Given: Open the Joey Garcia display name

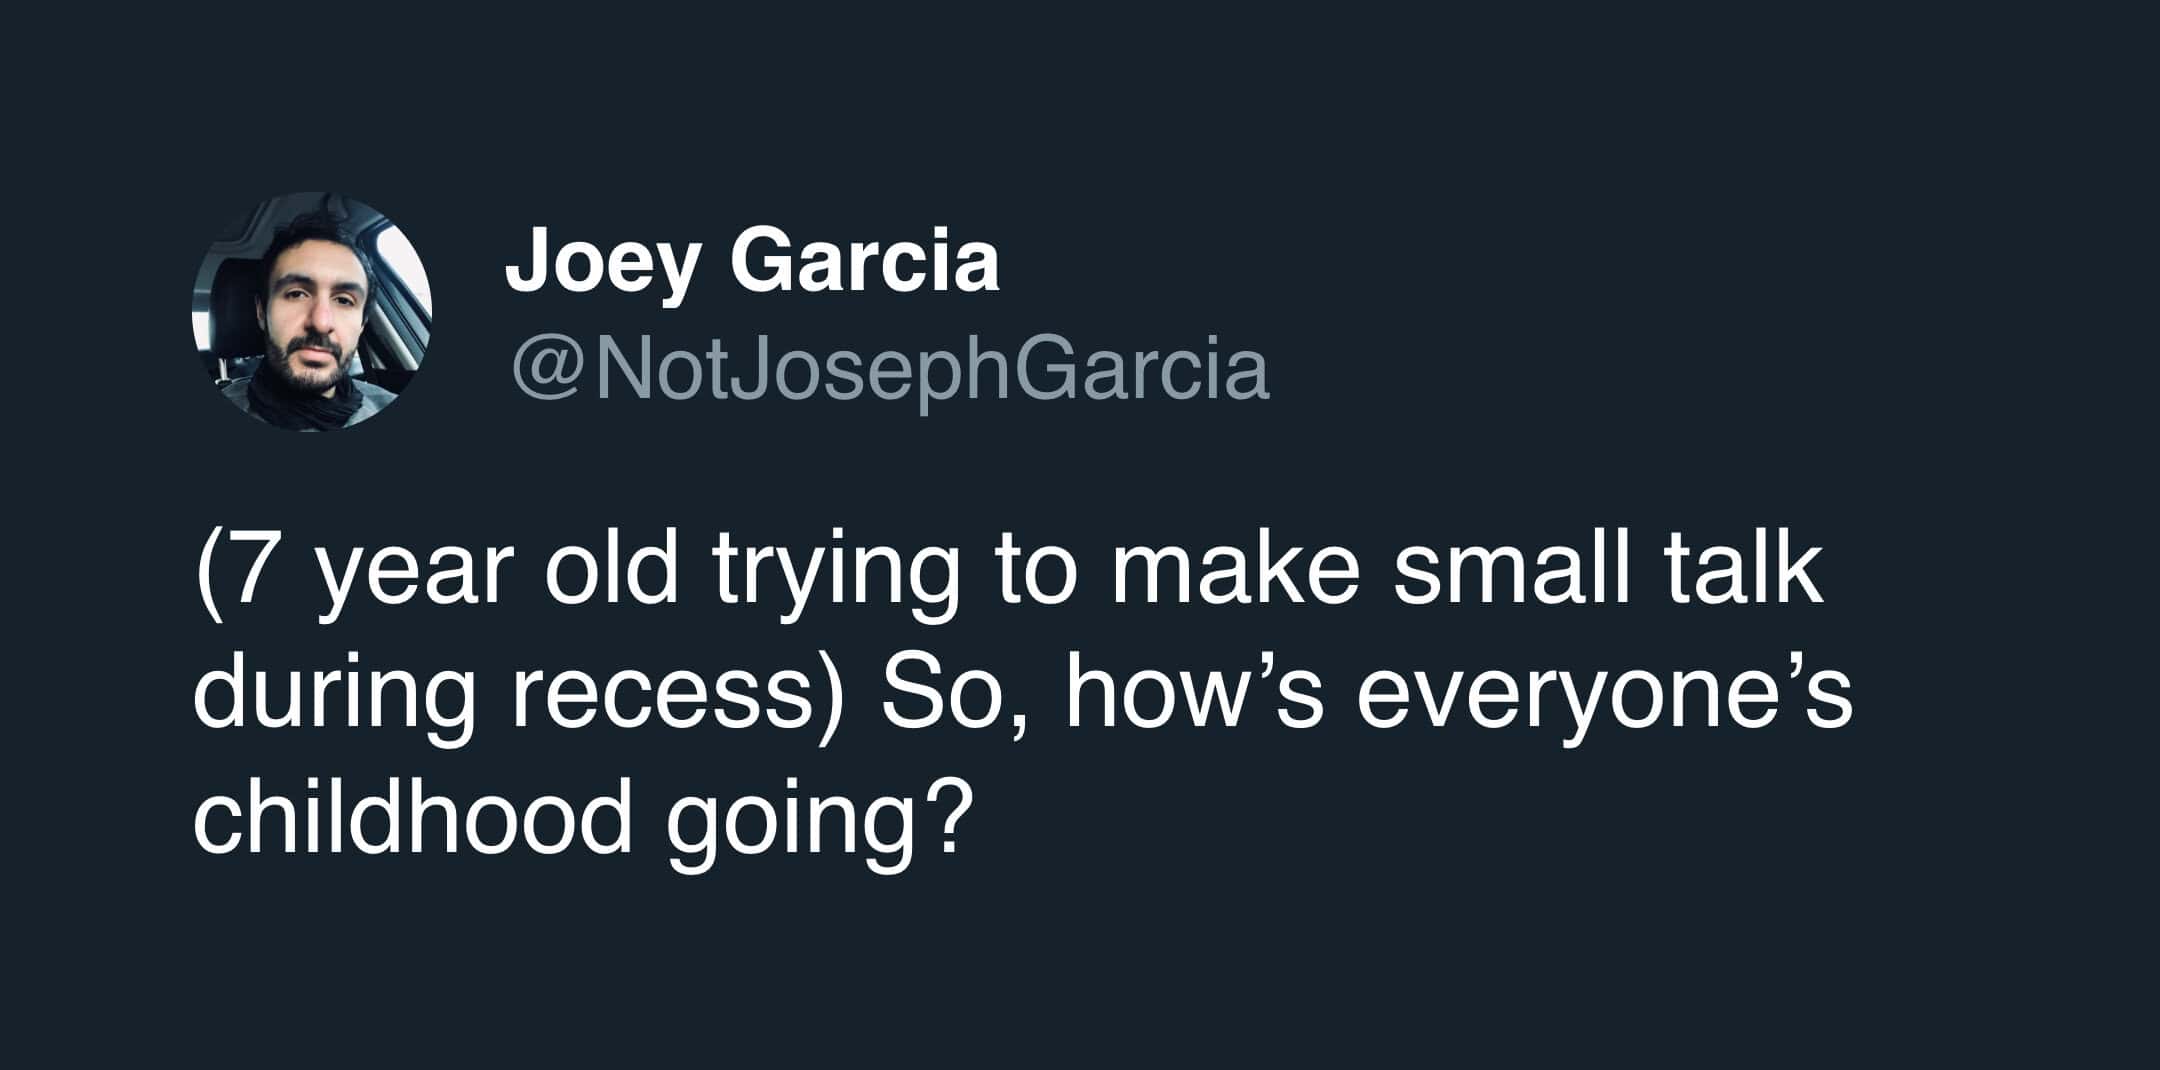Looking at the screenshot, I should (x=752, y=262).
